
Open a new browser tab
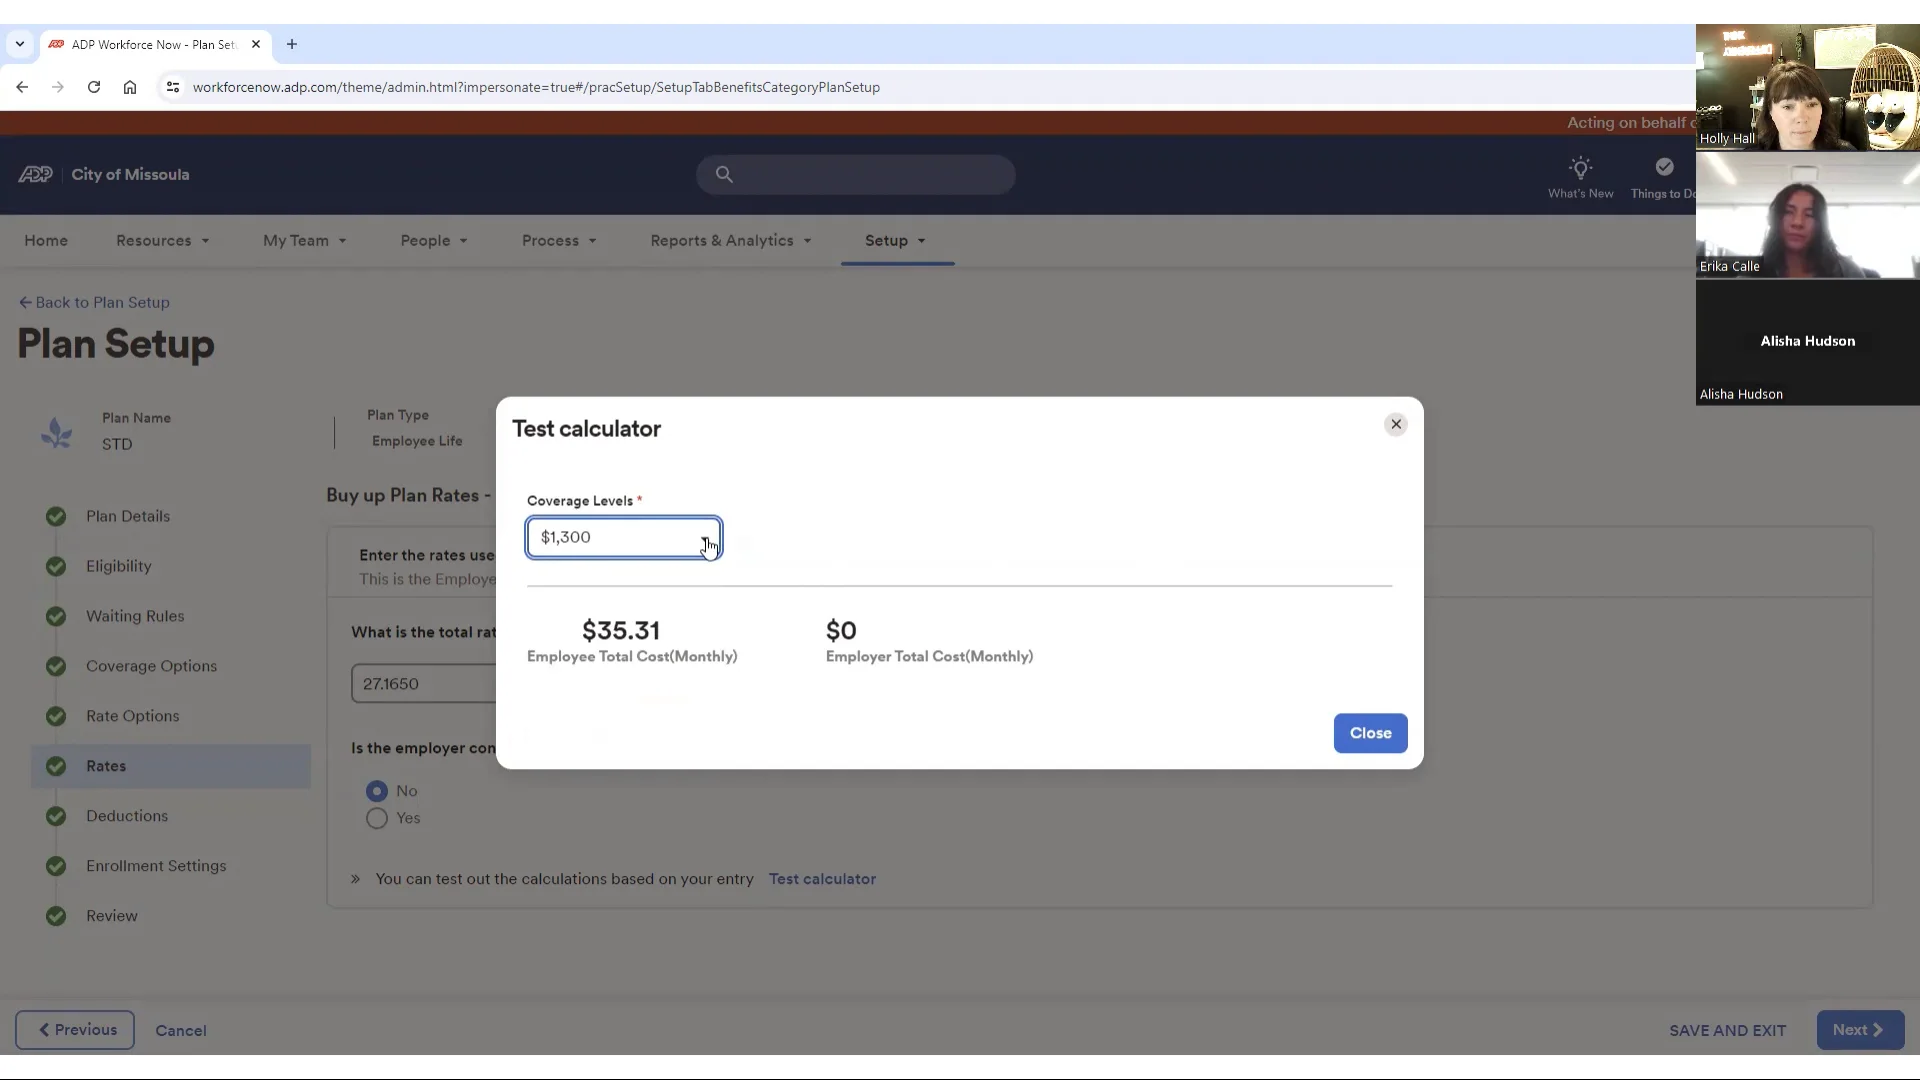[292, 44]
